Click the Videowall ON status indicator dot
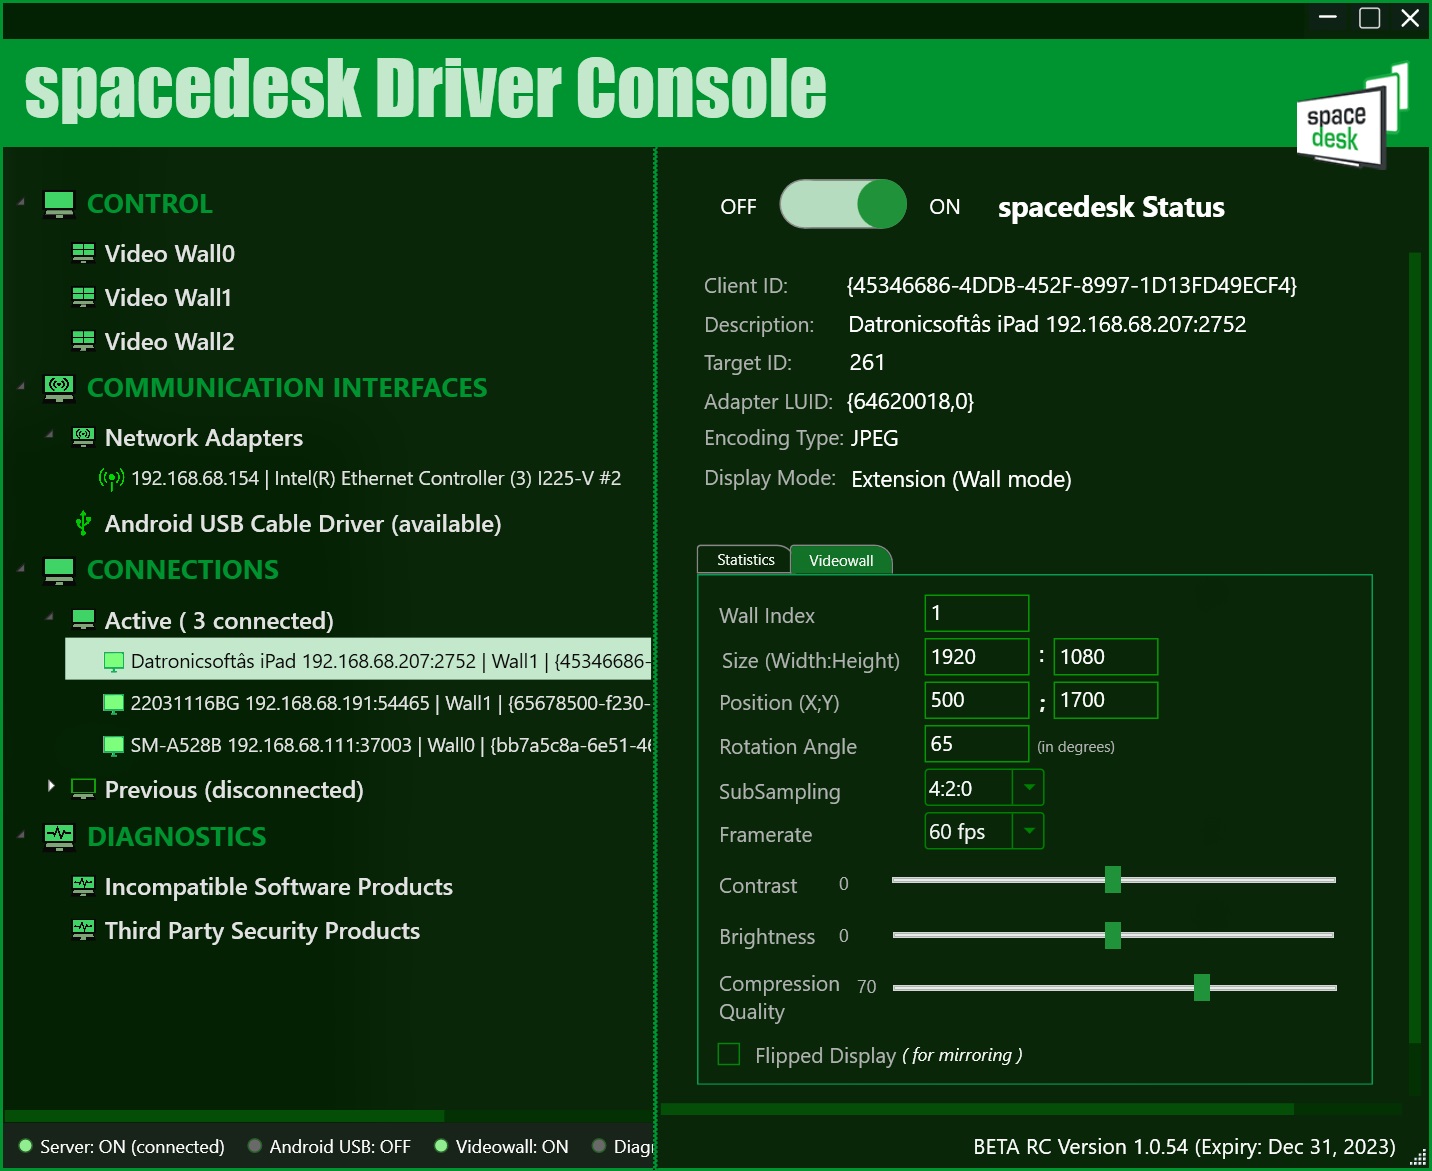Image resolution: width=1432 pixels, height=1171 pixels. point(441,1146)
